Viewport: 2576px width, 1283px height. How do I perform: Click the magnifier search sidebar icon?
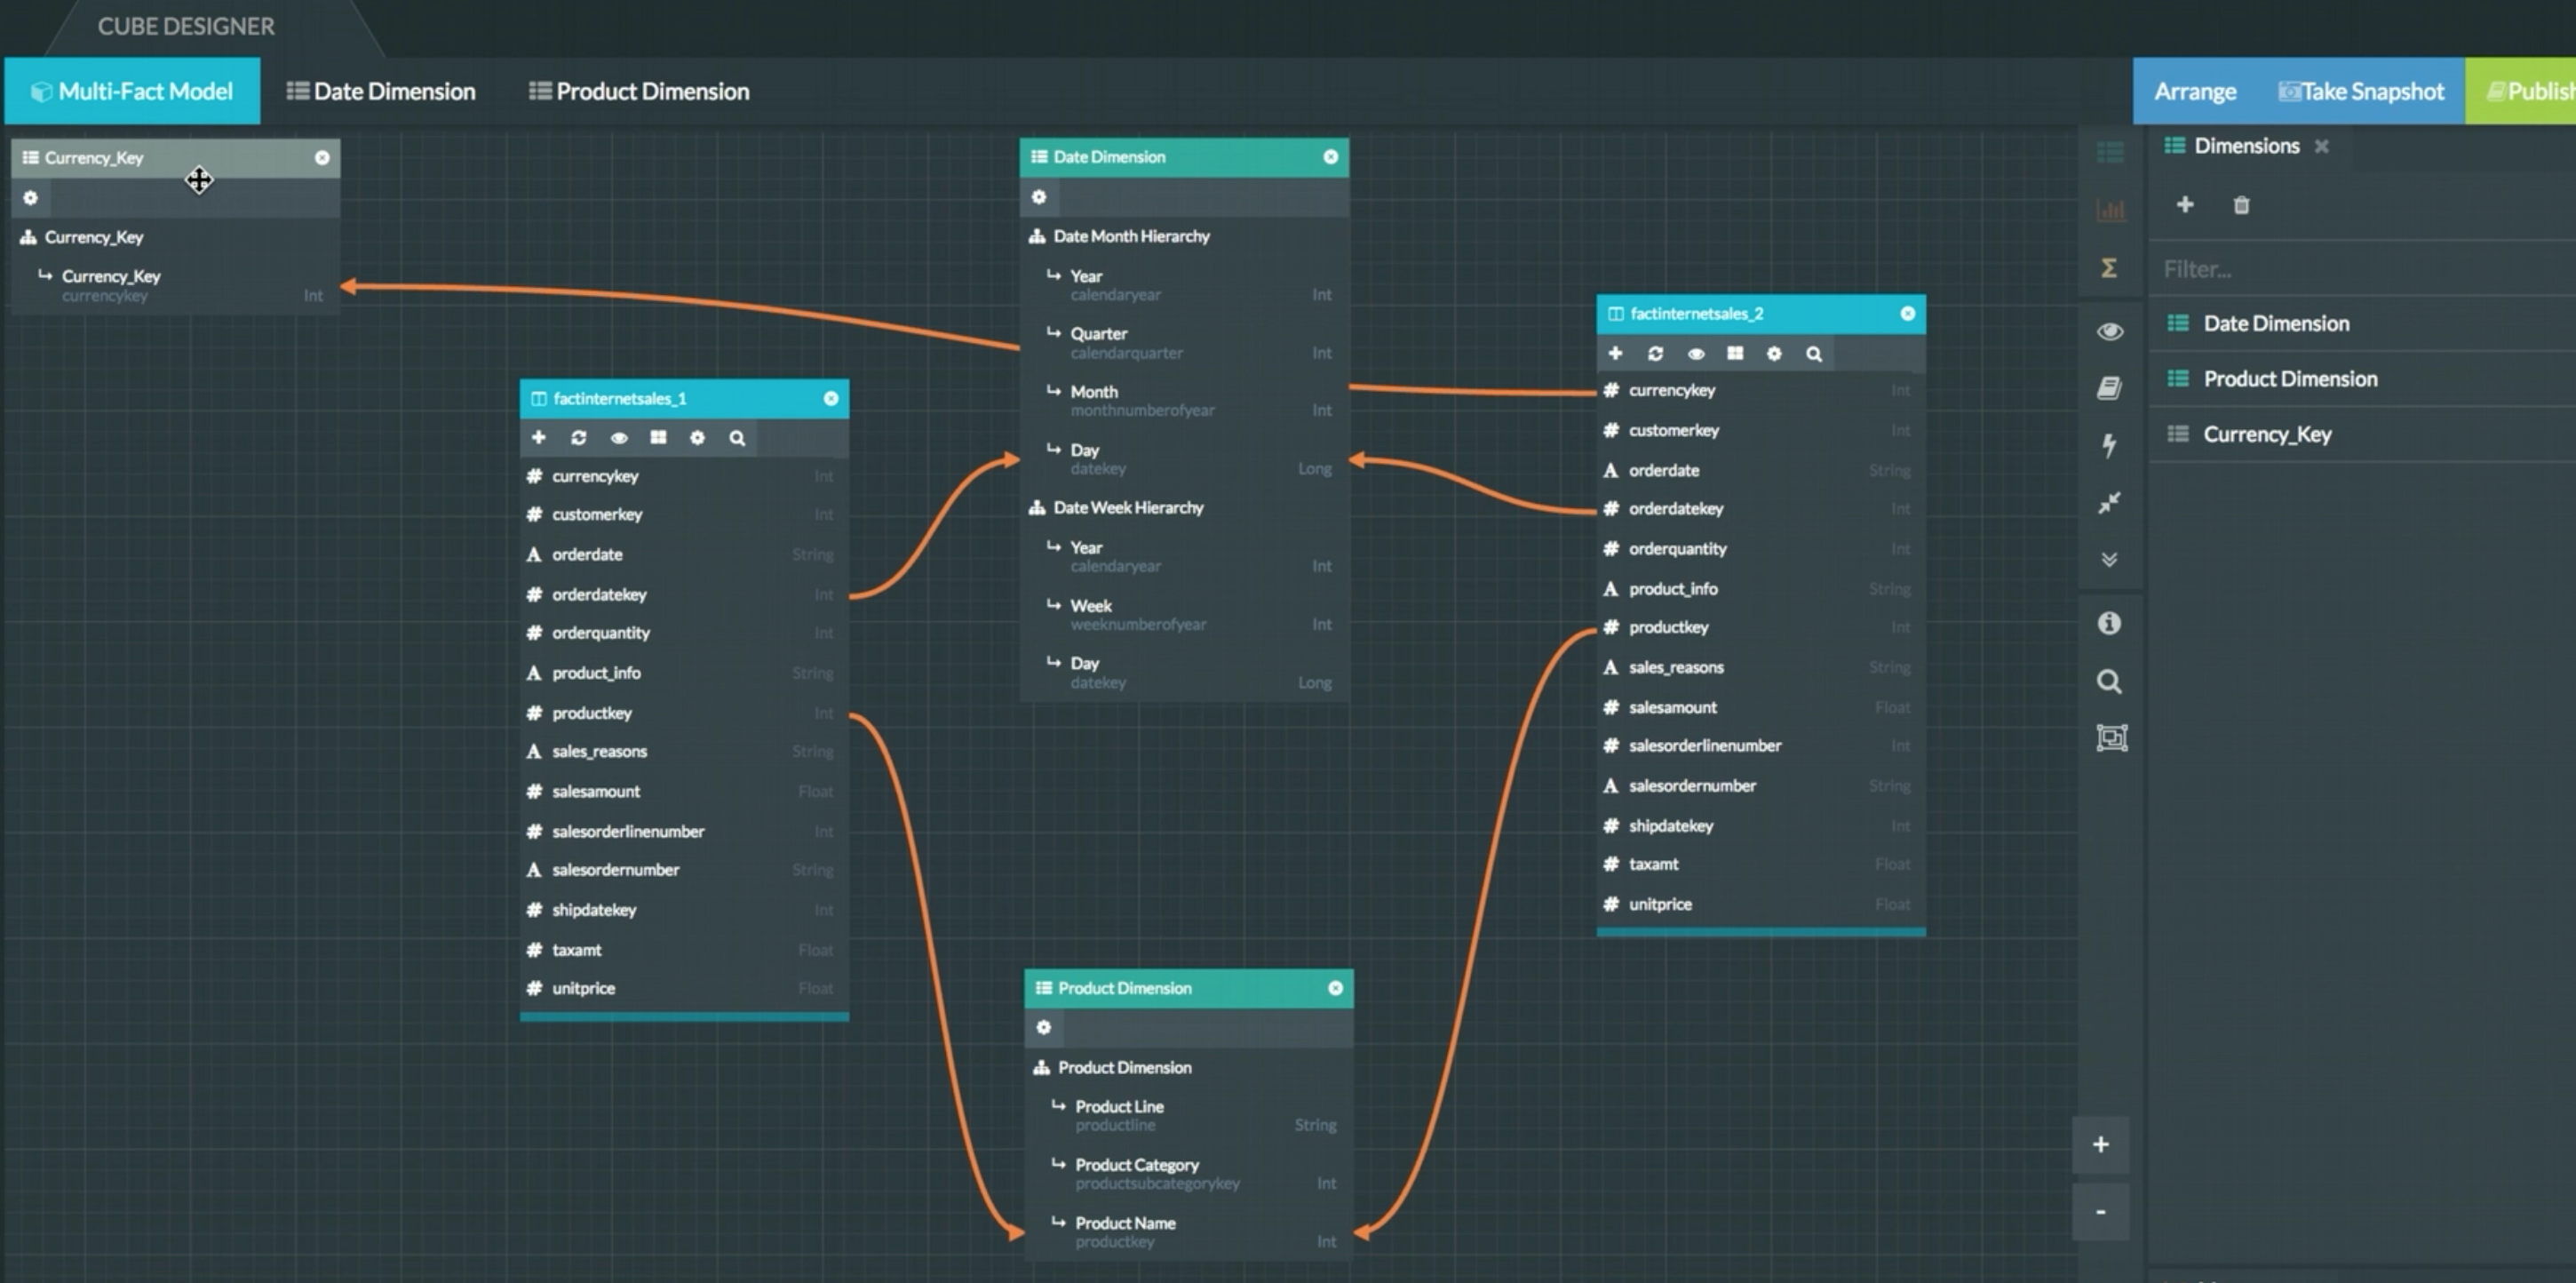[x=2110, y=682]
